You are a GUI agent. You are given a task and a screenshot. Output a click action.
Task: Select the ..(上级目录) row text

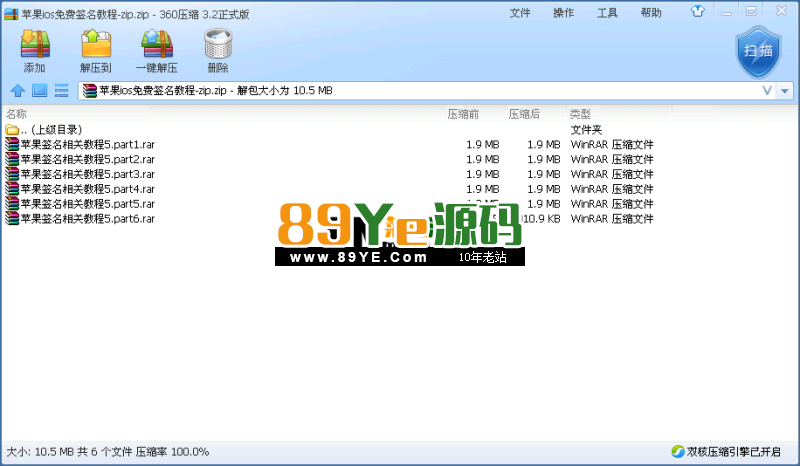[x=52, y=130]
